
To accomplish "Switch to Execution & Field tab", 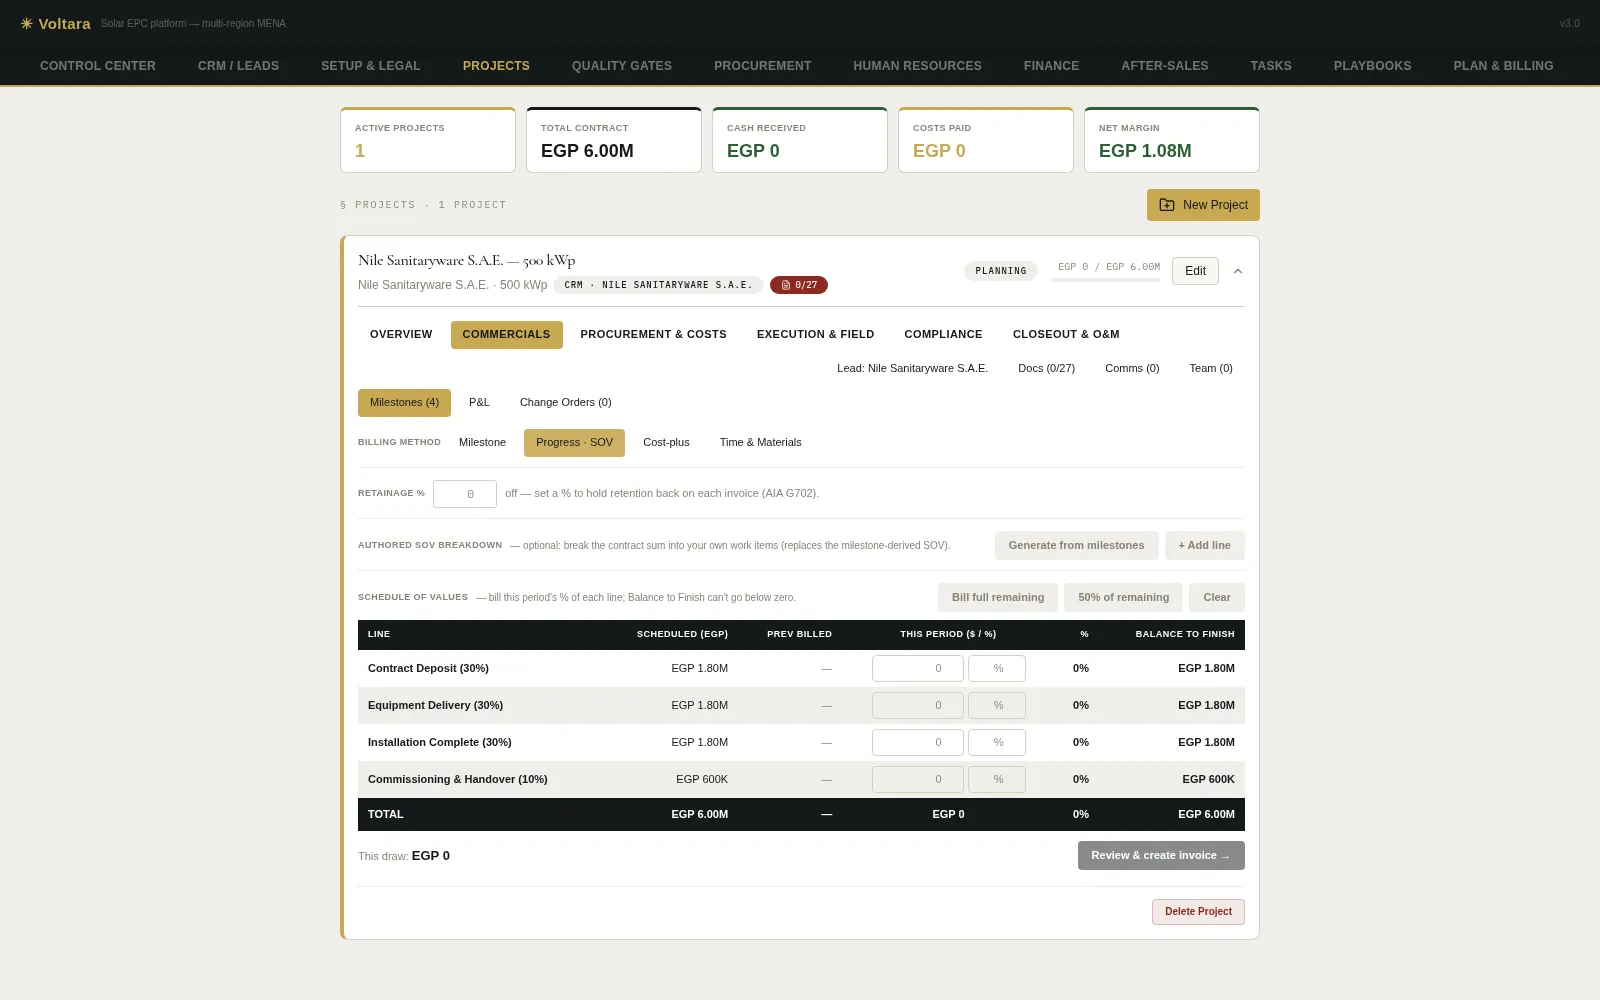I will pyautogui.click(x=815, y=335).
